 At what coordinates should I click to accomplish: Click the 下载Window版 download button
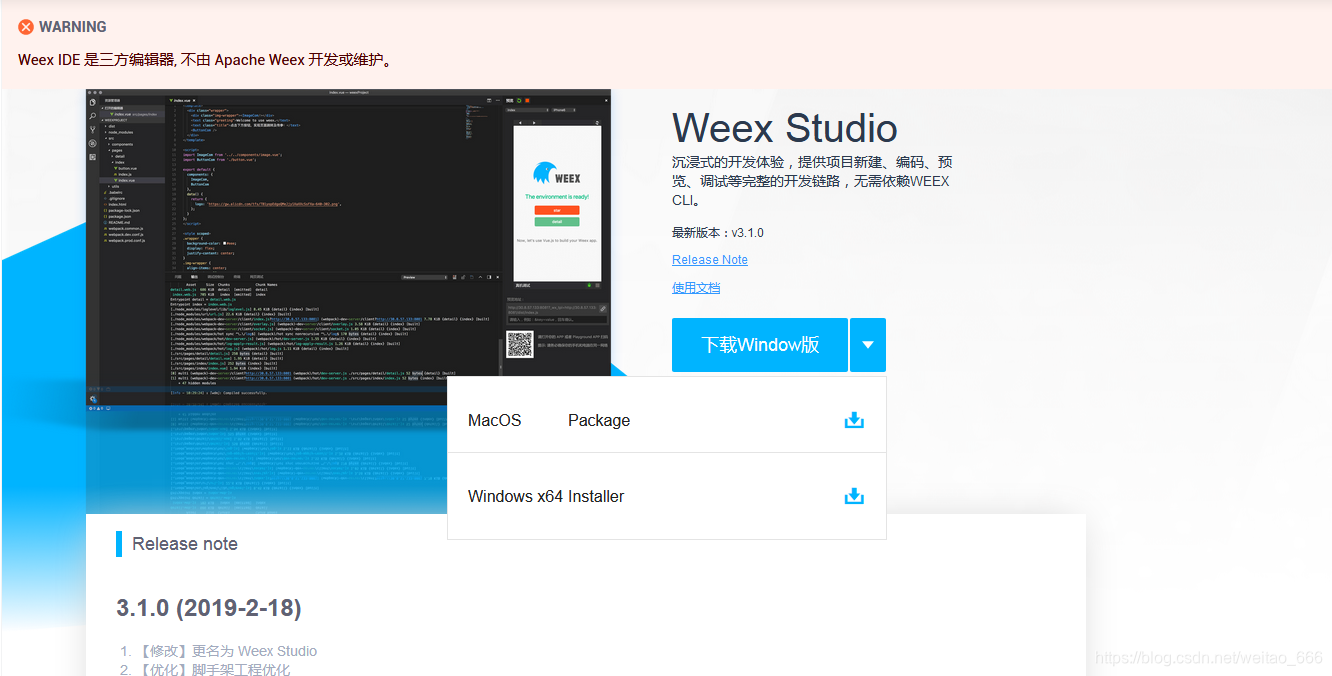(760, 345)
